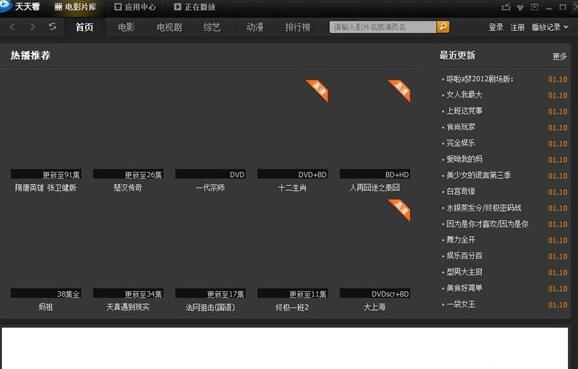Click the mini mode icon in title bar

point(535,7)
